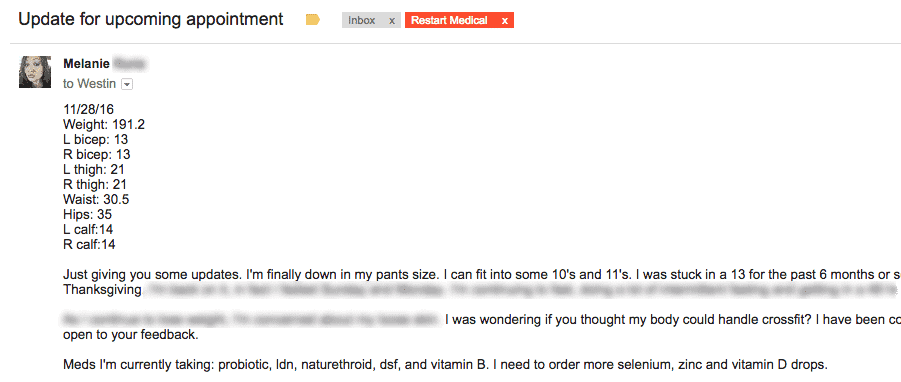901x382 pixels.
Task: Open the Restart Medical label
Action: 449,21
